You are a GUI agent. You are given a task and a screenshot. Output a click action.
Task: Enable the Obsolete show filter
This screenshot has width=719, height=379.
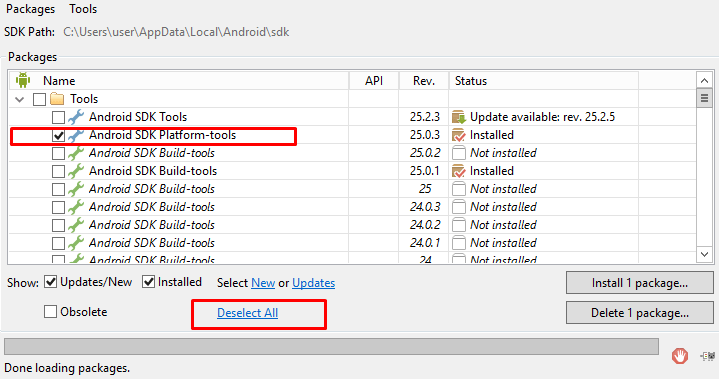[50, 312]
